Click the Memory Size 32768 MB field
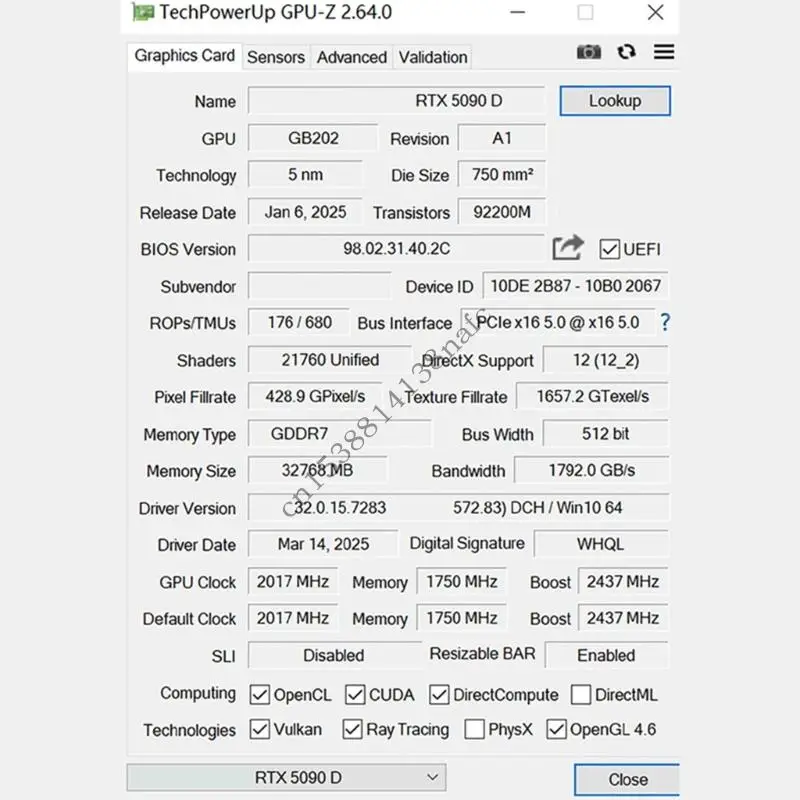 tap(317, 470)
